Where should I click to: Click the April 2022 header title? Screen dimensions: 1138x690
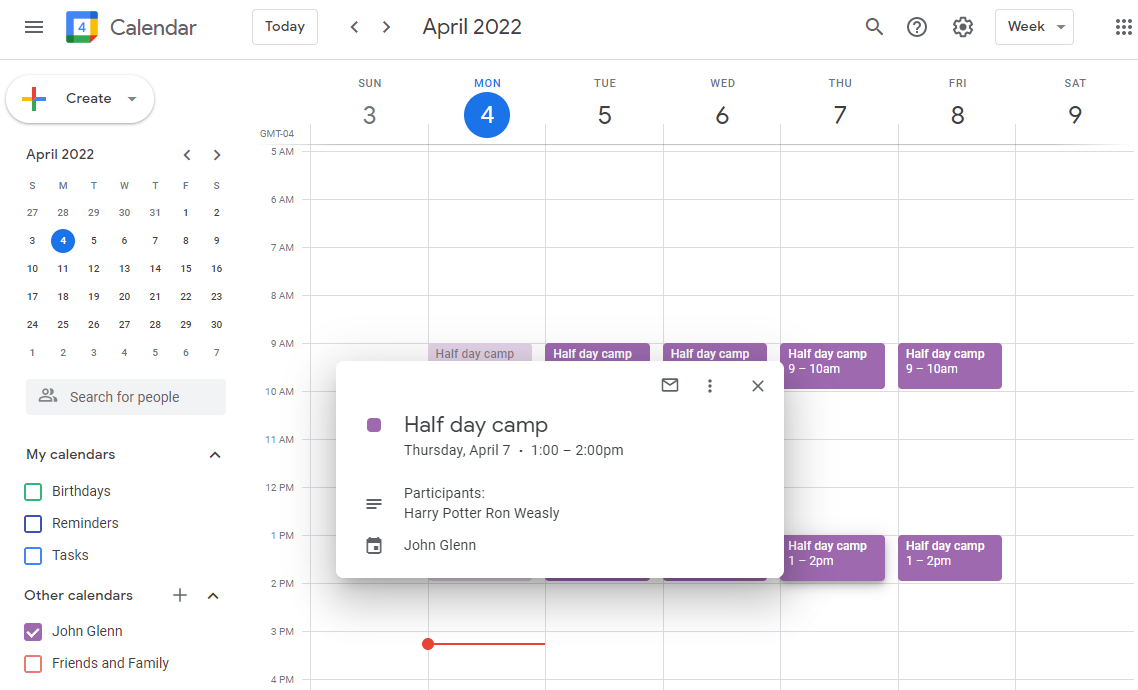pos(472,27)
